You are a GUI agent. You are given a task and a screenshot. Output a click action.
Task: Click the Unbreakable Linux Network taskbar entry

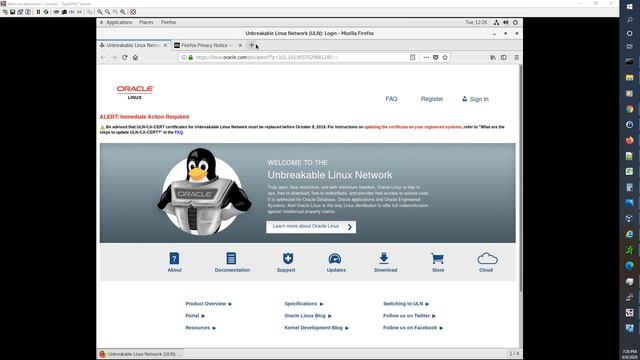pos(141,354)
